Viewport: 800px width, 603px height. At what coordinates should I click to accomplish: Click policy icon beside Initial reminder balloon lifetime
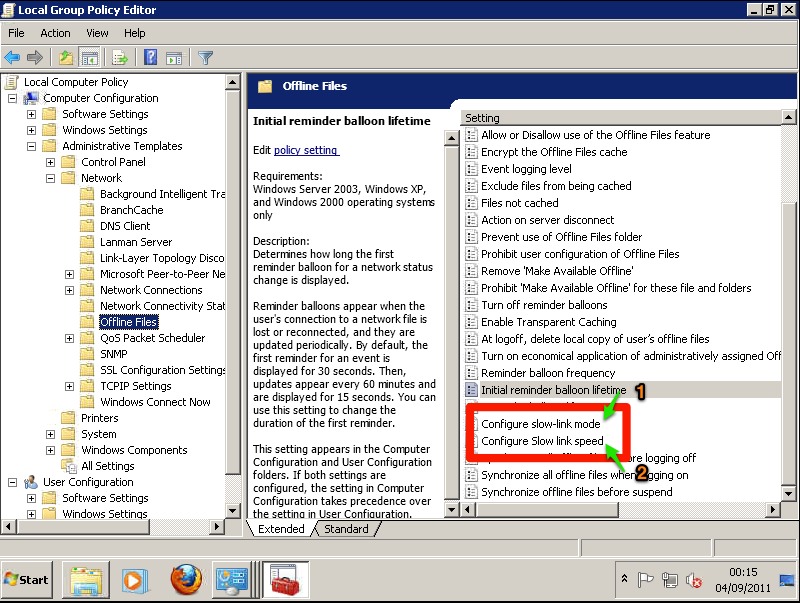471,390
